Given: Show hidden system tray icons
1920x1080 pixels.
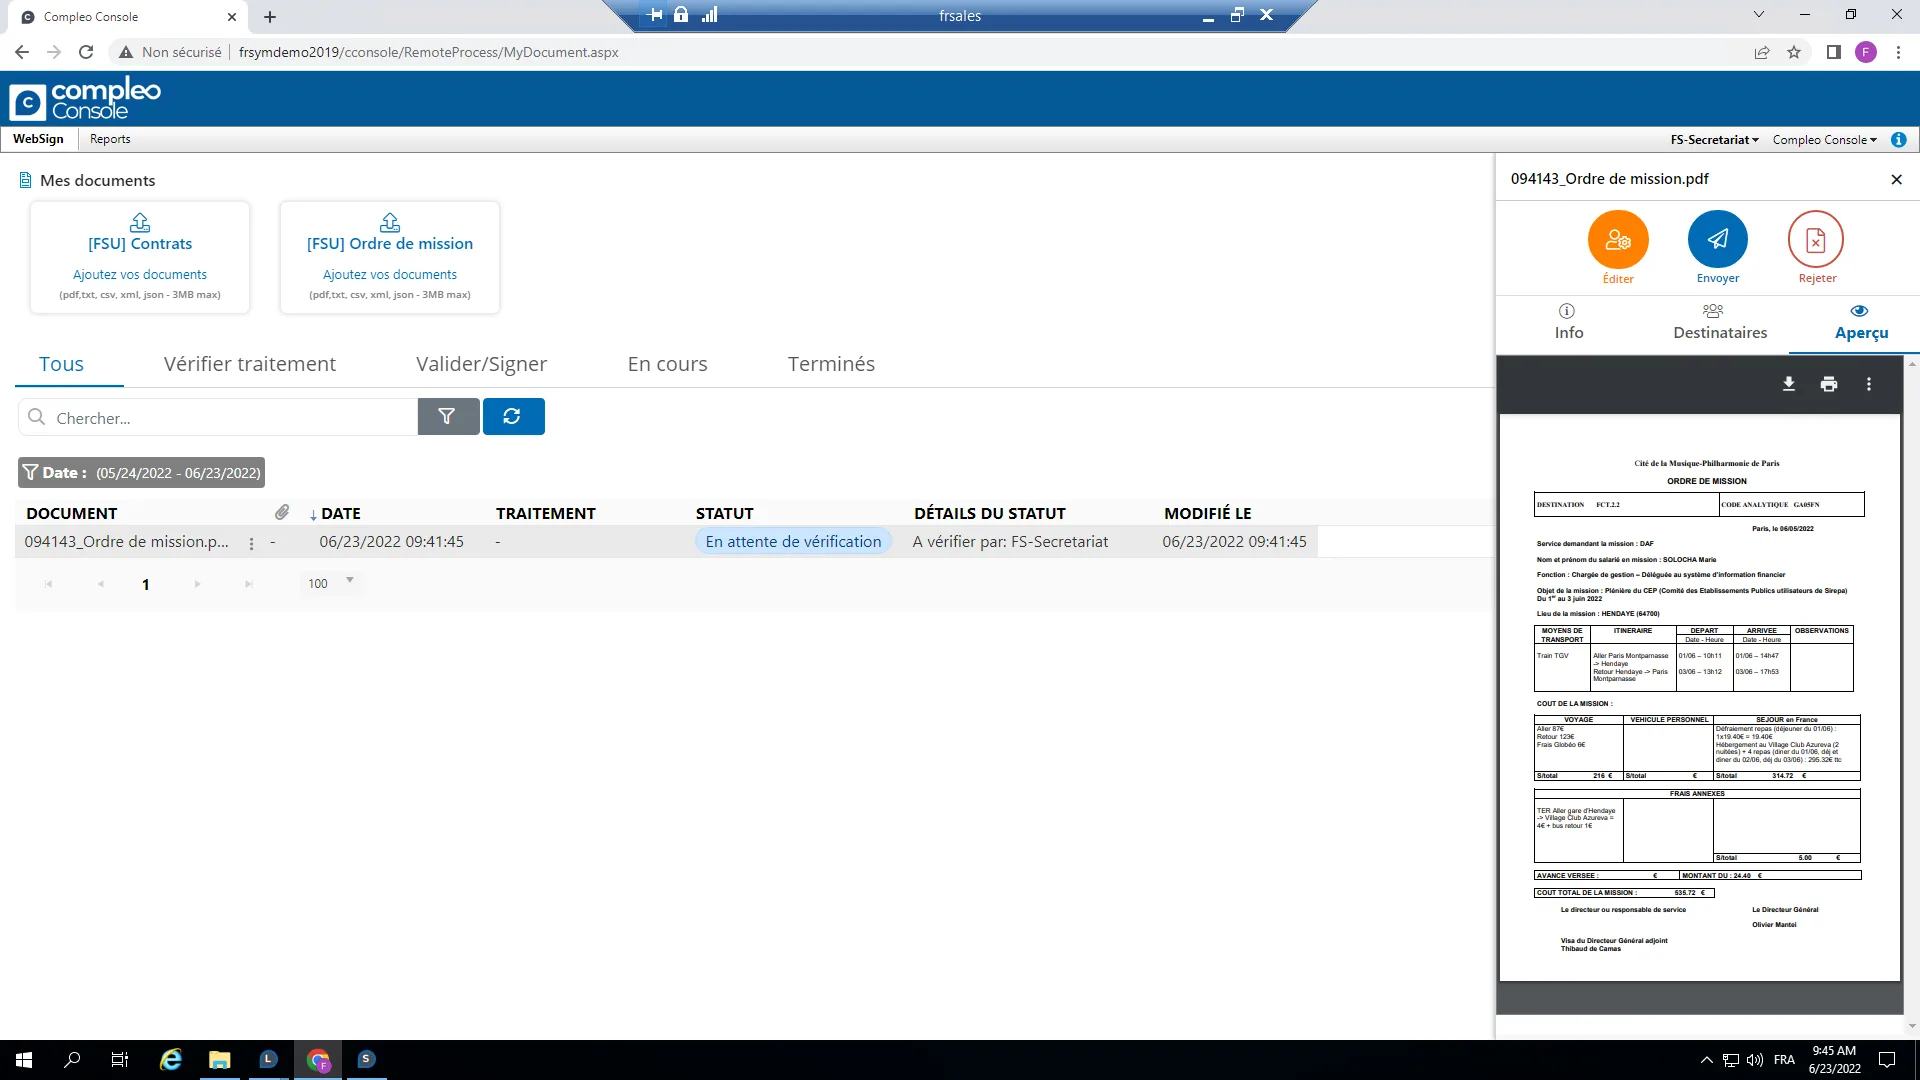Looking at the screenshot, I should (1706, 1060).
